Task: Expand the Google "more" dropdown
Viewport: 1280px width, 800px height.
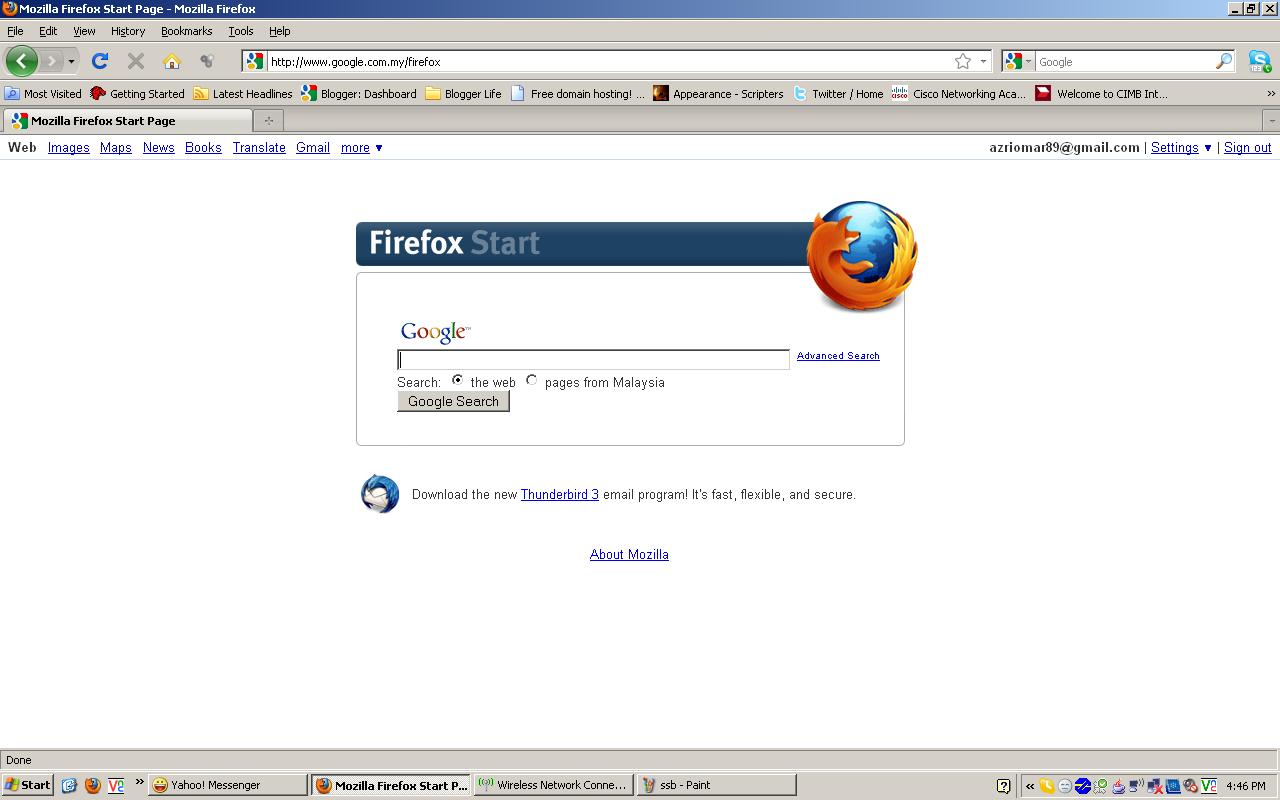Action: (361, 147)
